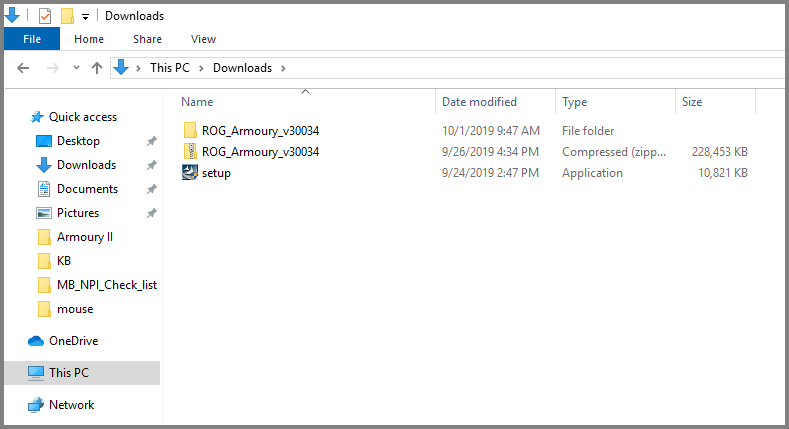The height and width of the screenshot is (429, 789).
Task: Open the File menu tab
Action: click(x=32, y=39)
